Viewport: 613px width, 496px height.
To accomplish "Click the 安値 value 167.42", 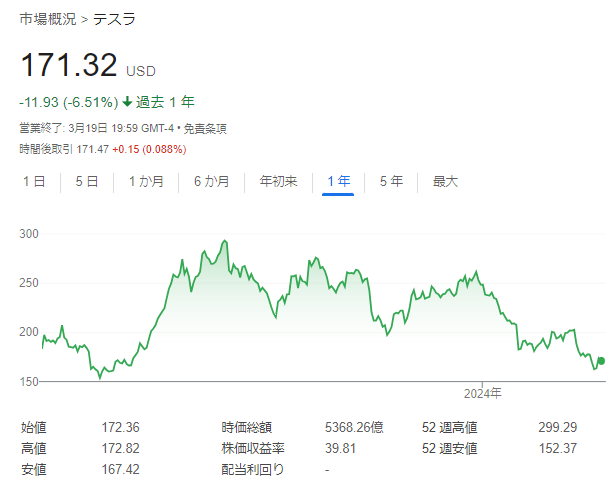I will tap(120, 469).
